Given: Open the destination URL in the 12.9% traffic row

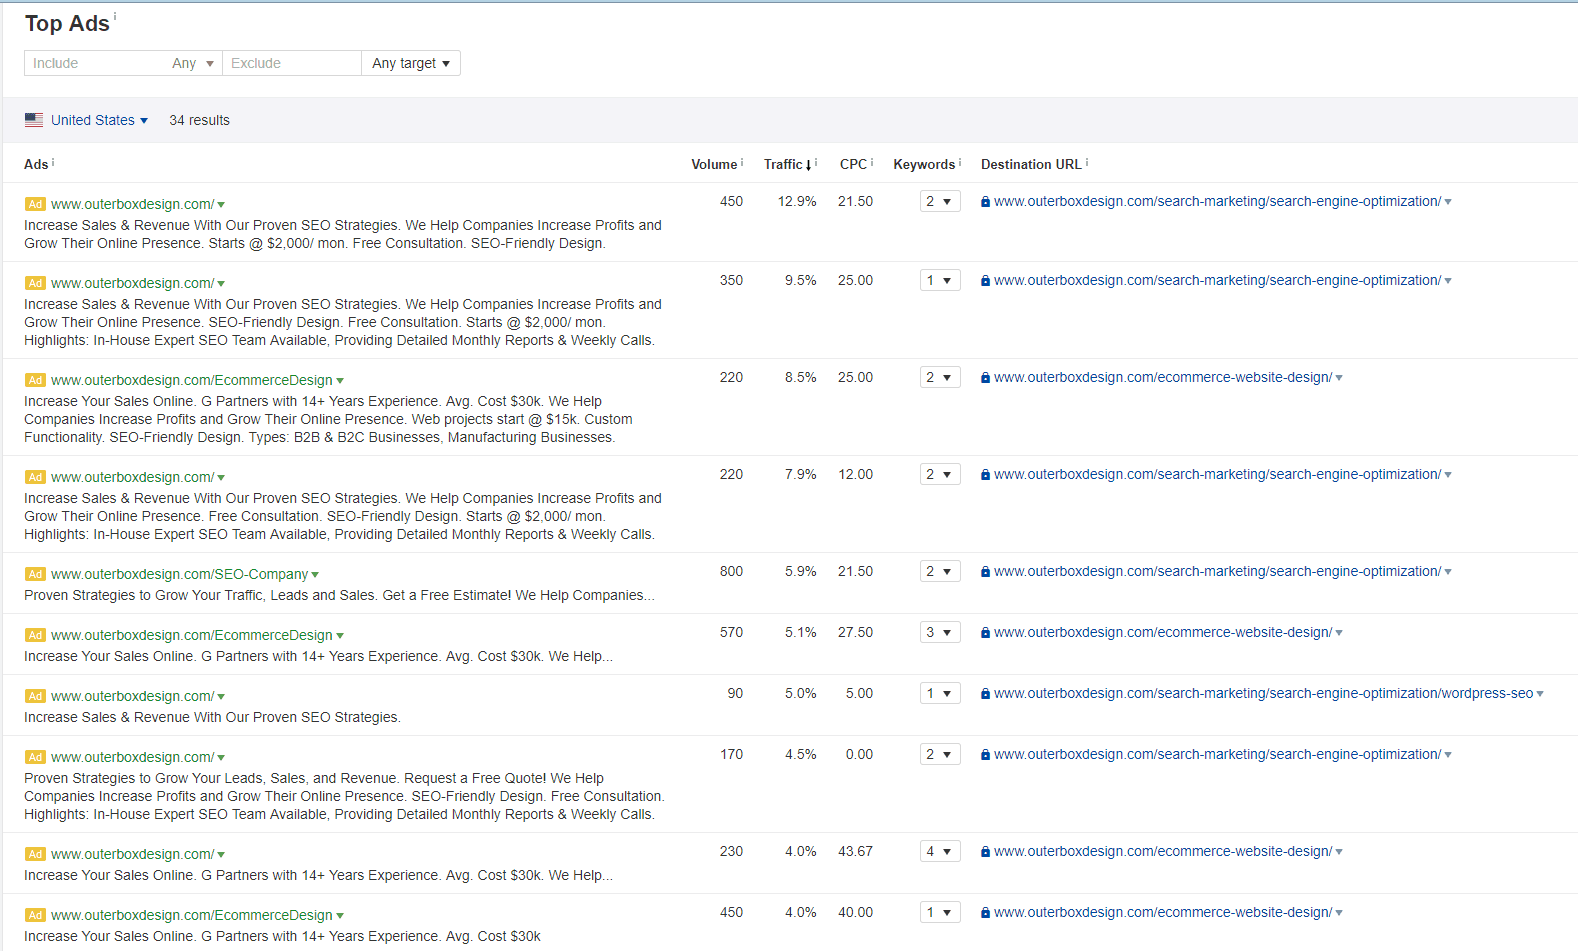Looking at the screenshot, I should pos(1217,201).
